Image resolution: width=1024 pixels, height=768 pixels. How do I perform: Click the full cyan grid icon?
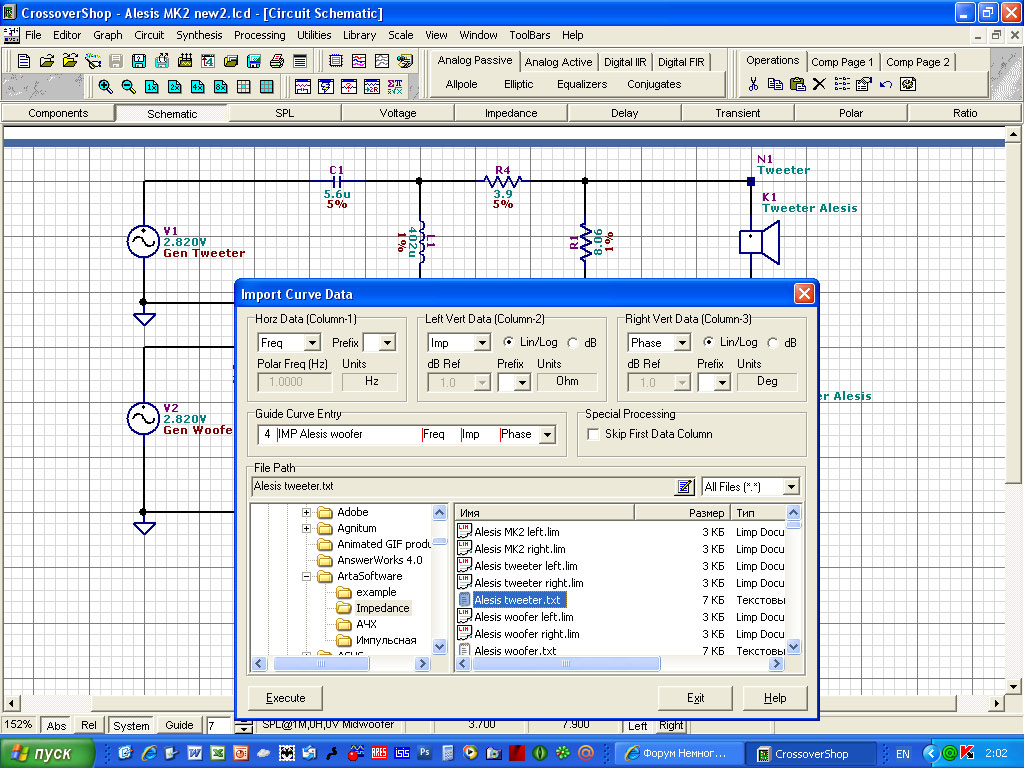click(x=266, y=86)
